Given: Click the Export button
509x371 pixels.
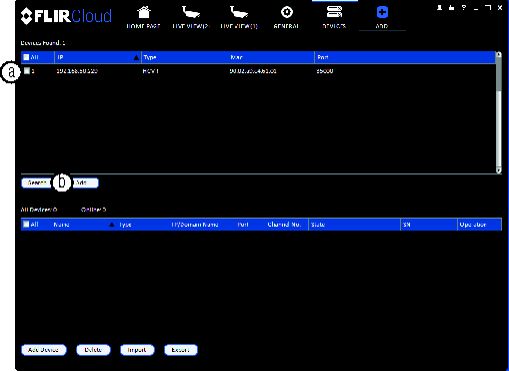Looking at the screenshot, I should [181, 350].
